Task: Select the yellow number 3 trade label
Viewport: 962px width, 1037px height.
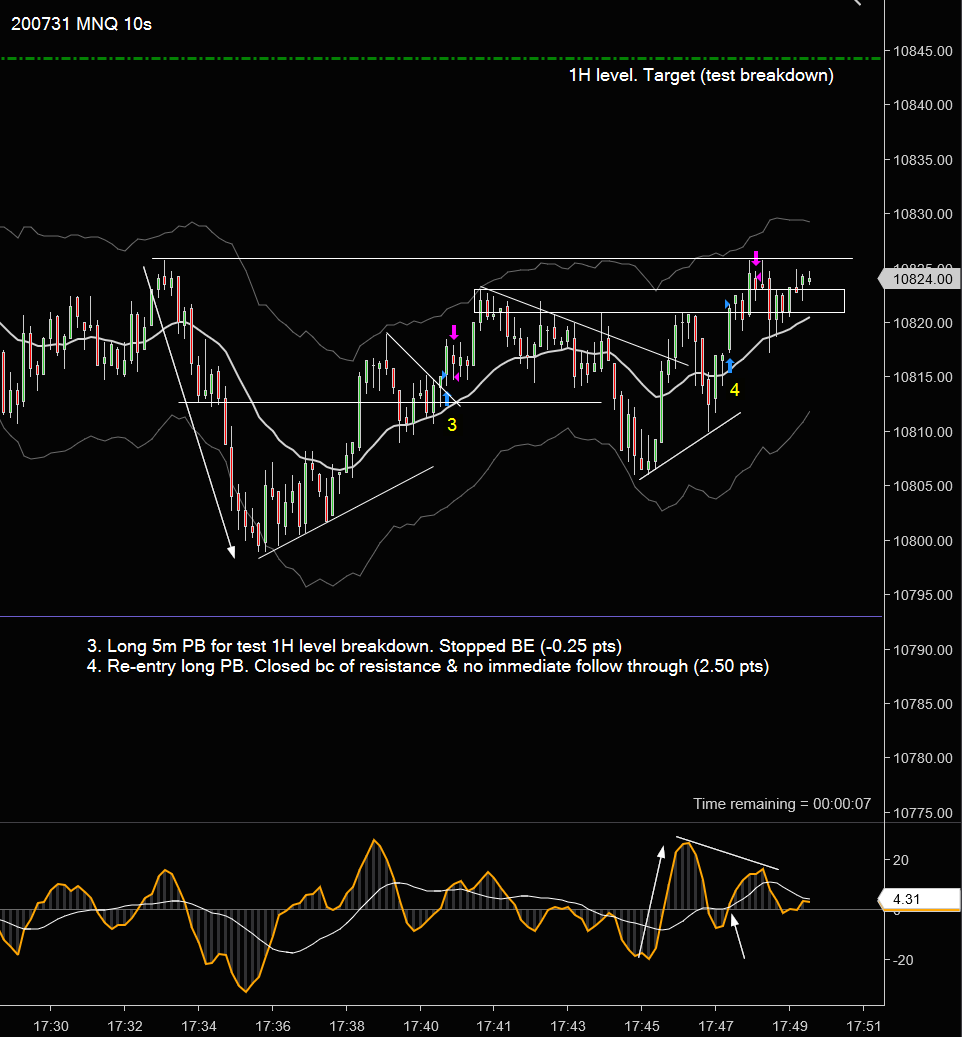Action: pos(452,425)
